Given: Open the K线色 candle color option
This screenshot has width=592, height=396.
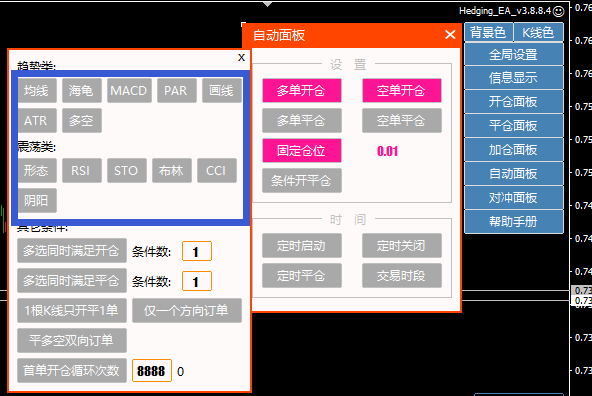Looking at the screenshot, I should click(x=538, y=32).
